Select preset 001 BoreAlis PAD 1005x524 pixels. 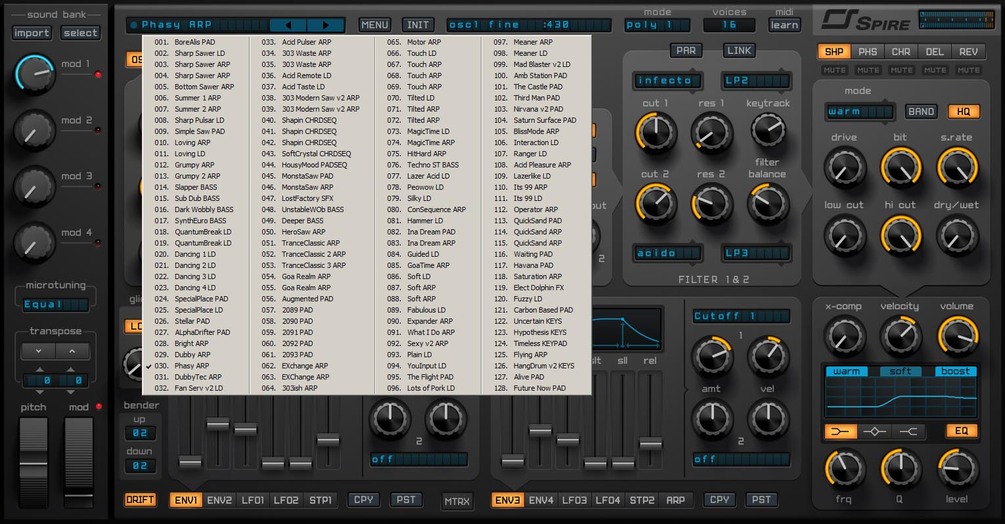tap(195, 42)
